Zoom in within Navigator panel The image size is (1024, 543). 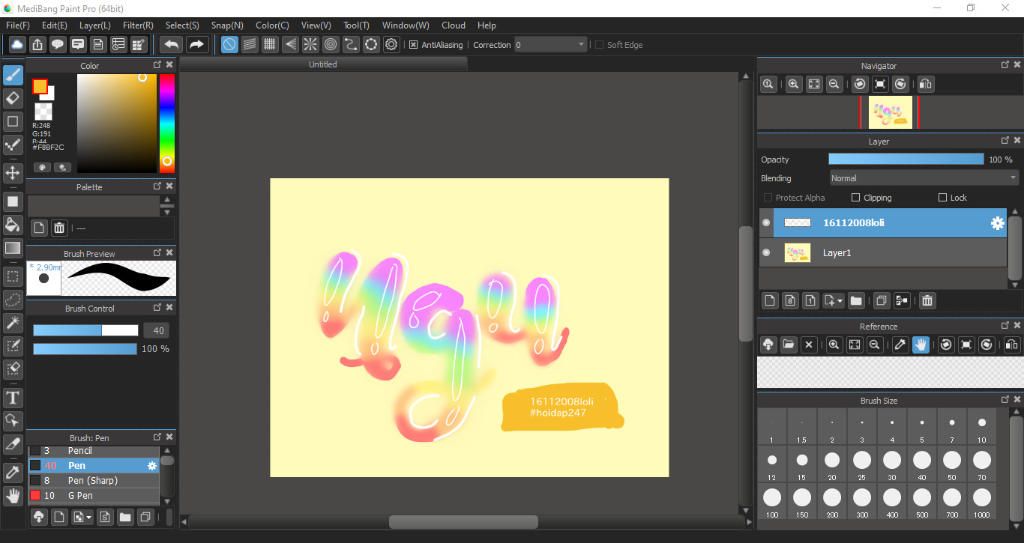pyautogui.click(x=793, y=84)
